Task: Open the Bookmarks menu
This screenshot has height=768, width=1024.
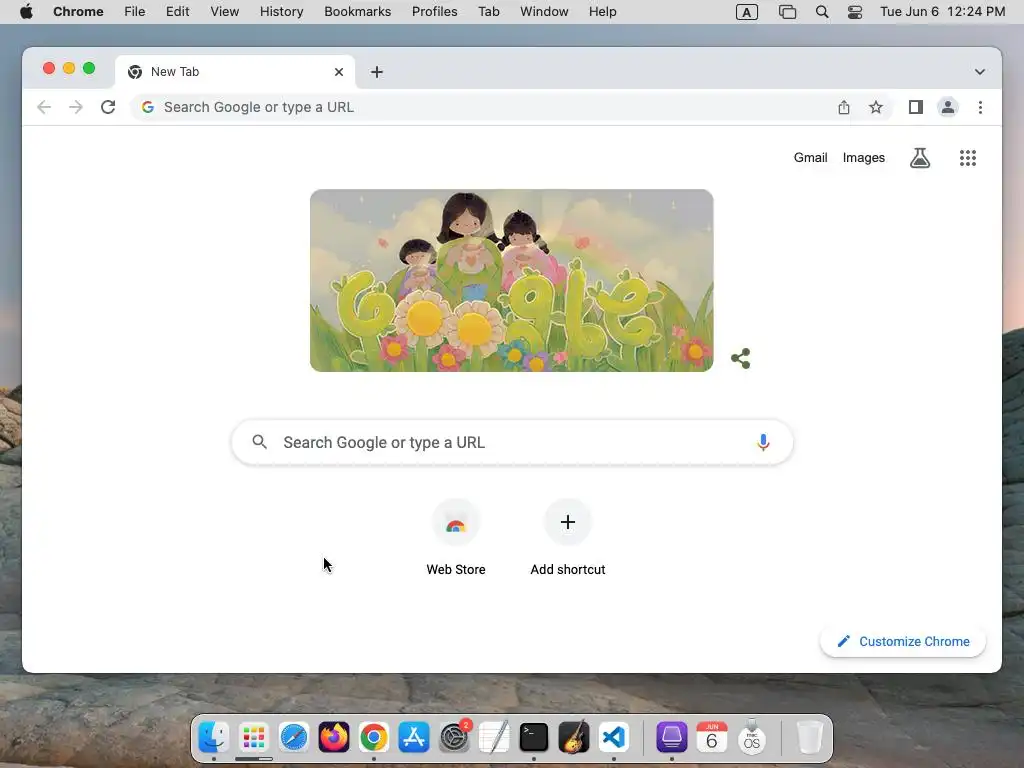Action: (357, 12)
